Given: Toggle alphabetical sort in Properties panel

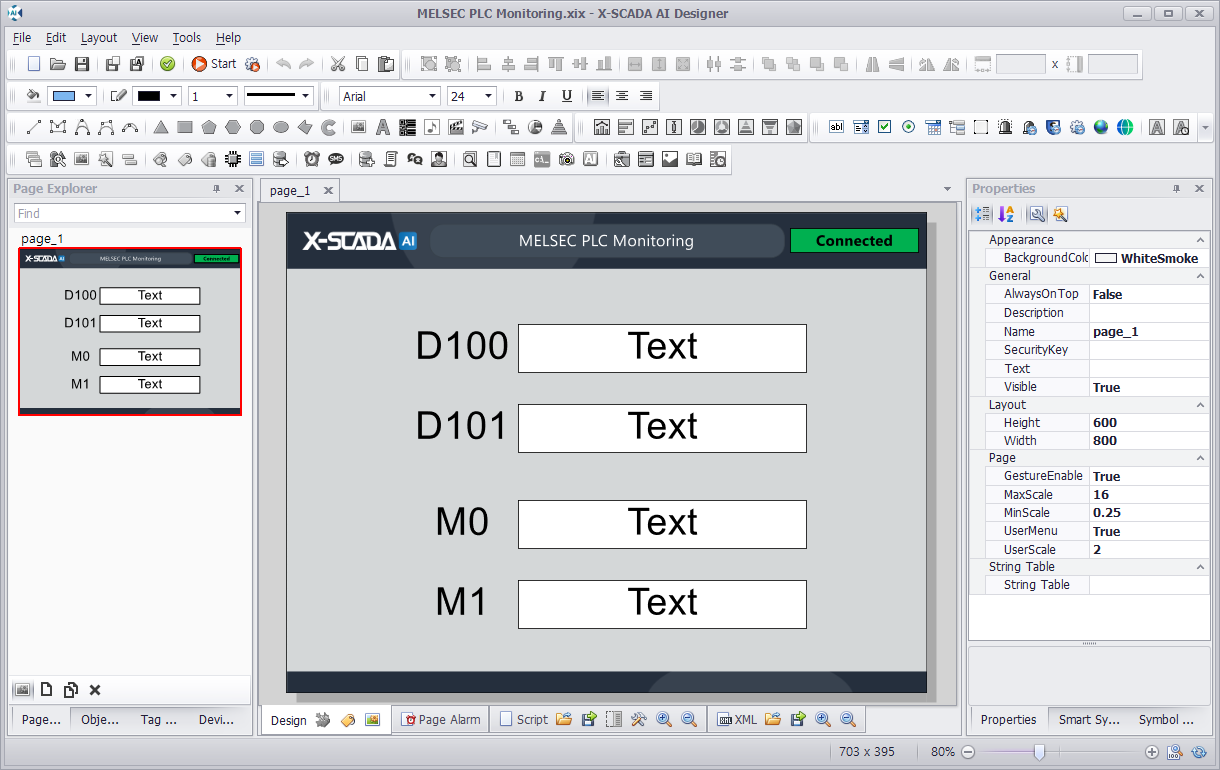Looking at the screenshot, I should [x=1006, y=214].
